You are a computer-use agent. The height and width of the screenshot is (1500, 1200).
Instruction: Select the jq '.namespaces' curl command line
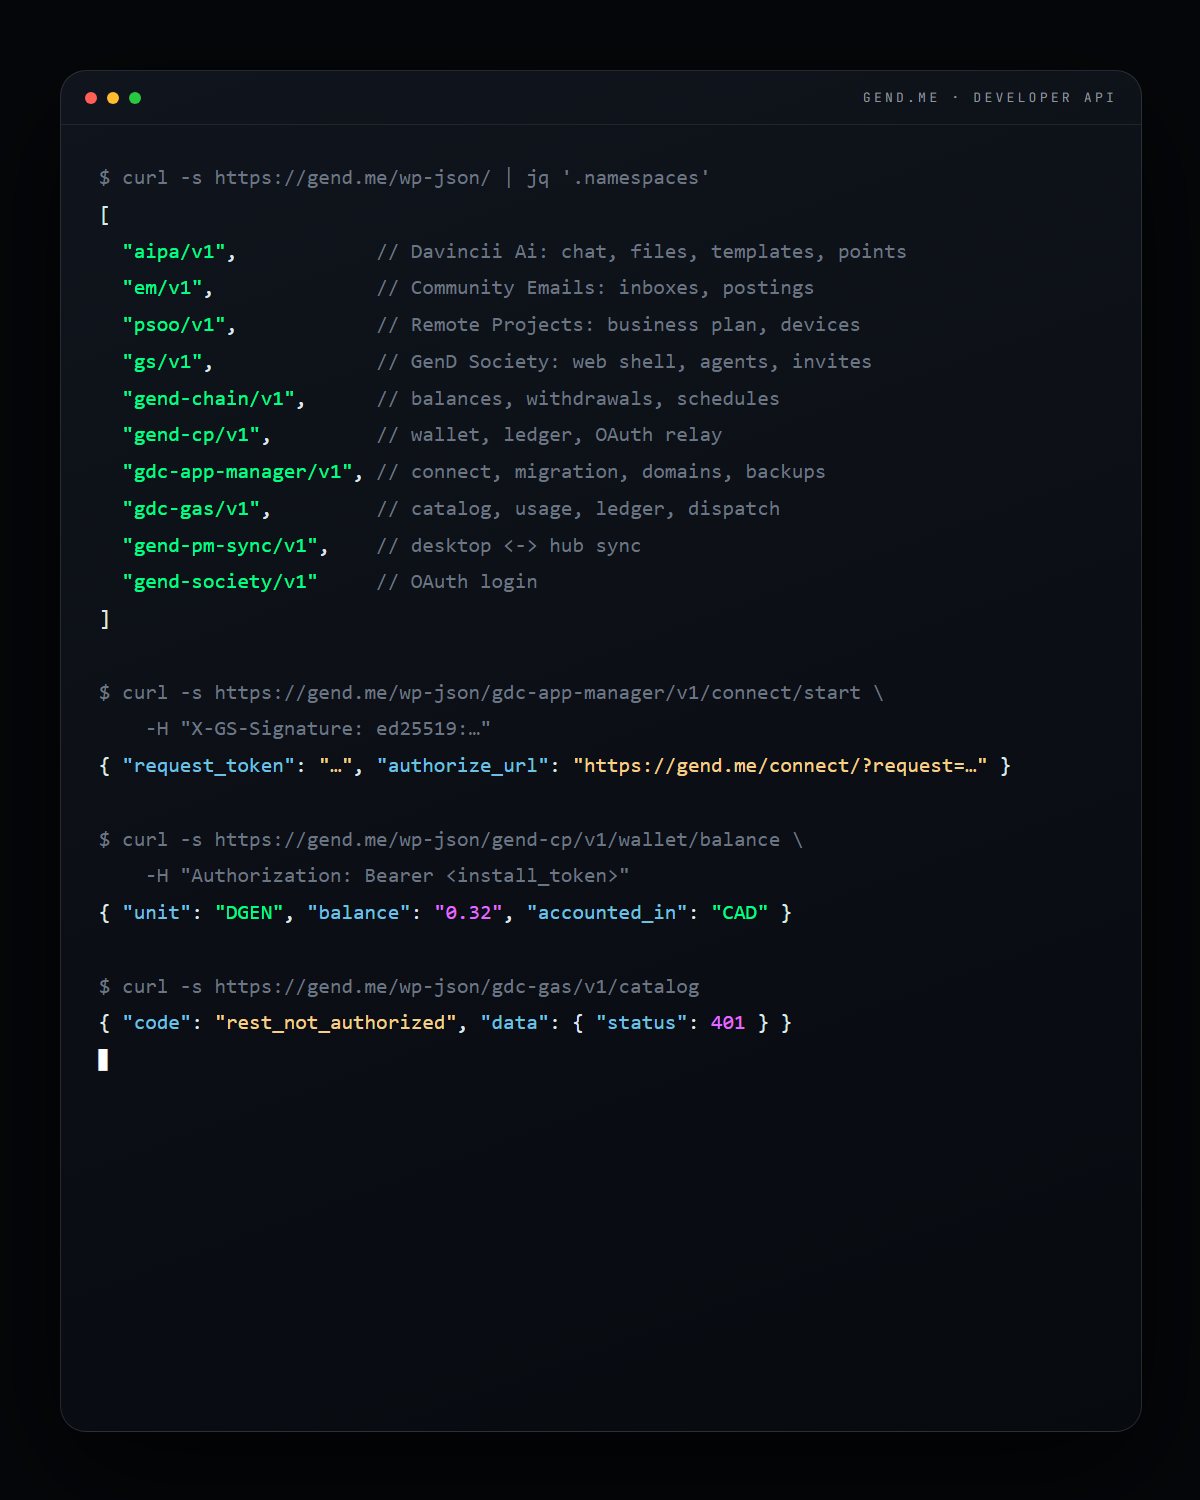point(404,178)
